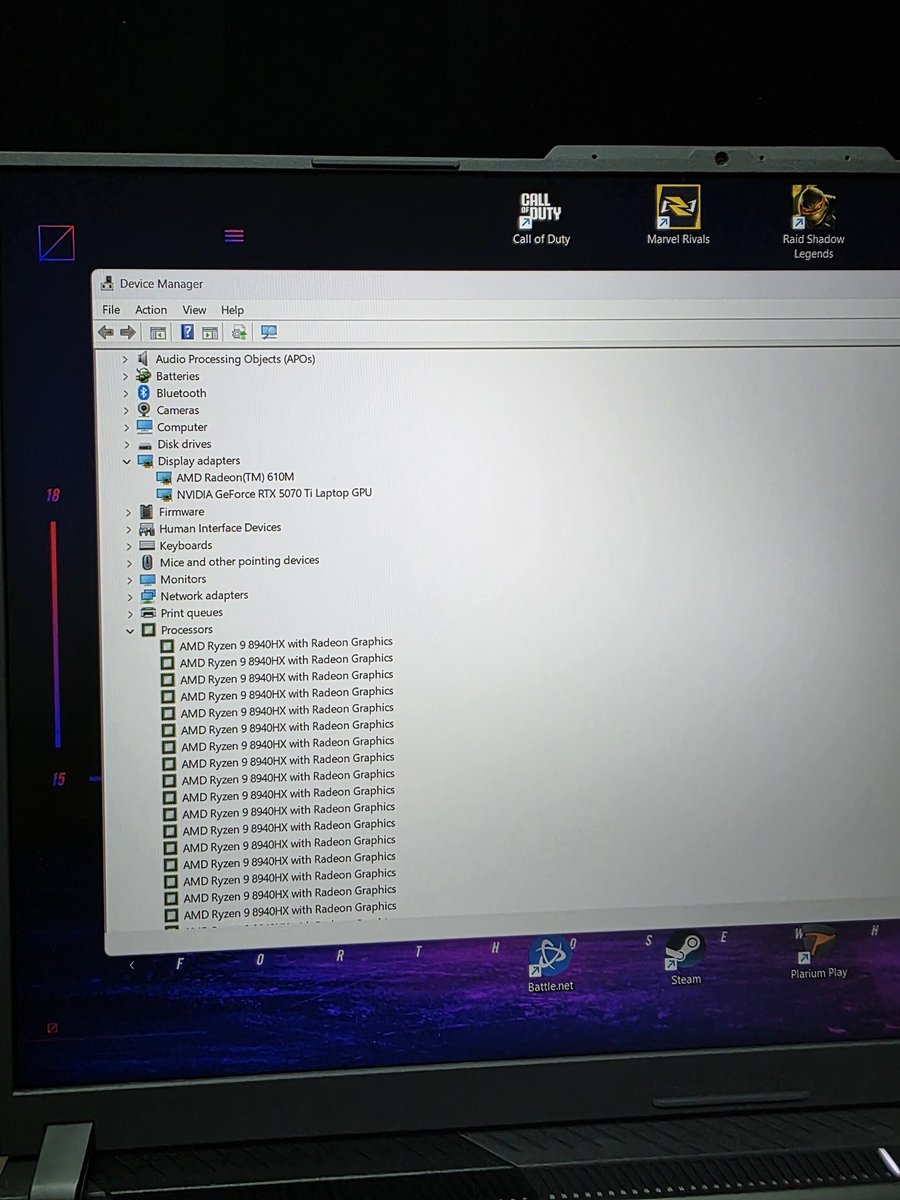The image size is (900, 1200).
Task: Select the Firmware label
Action: (x=181, y=512)
